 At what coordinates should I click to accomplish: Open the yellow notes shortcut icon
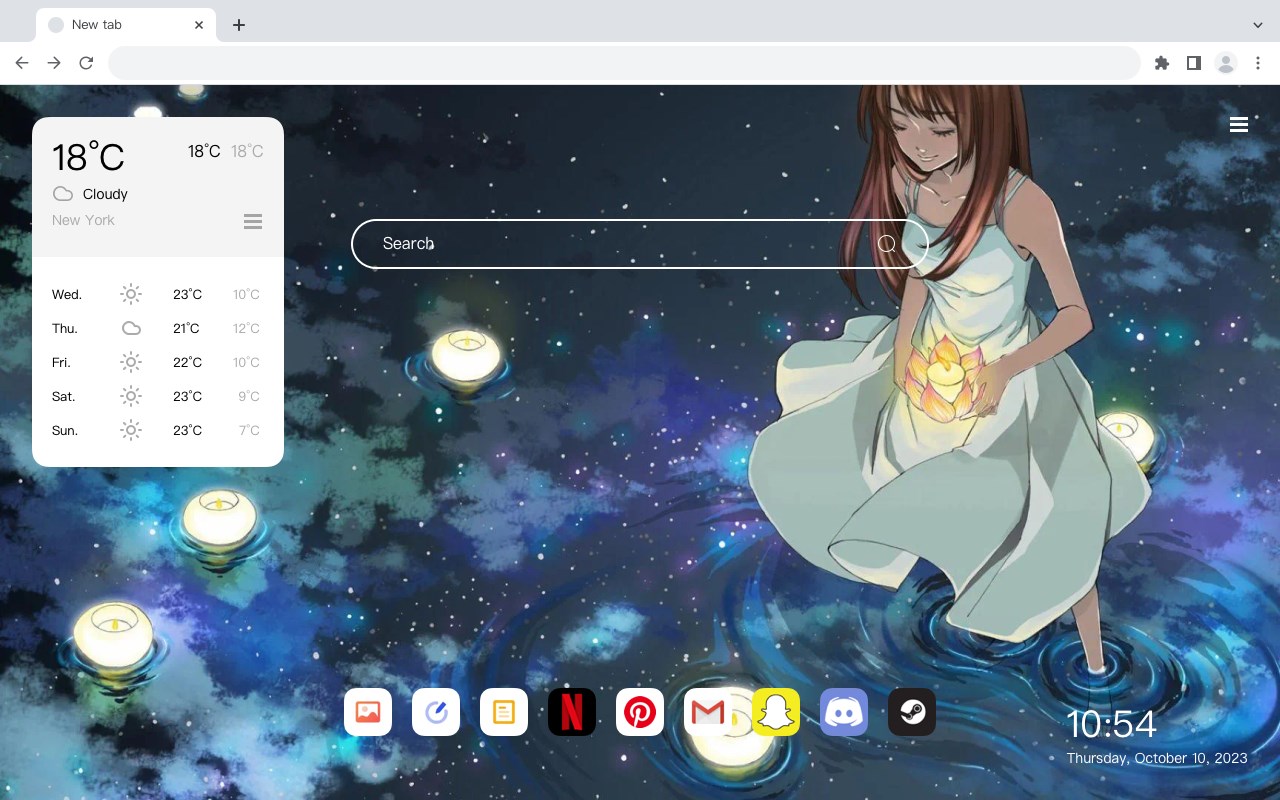pyautogui.click(x=504, y=712)
